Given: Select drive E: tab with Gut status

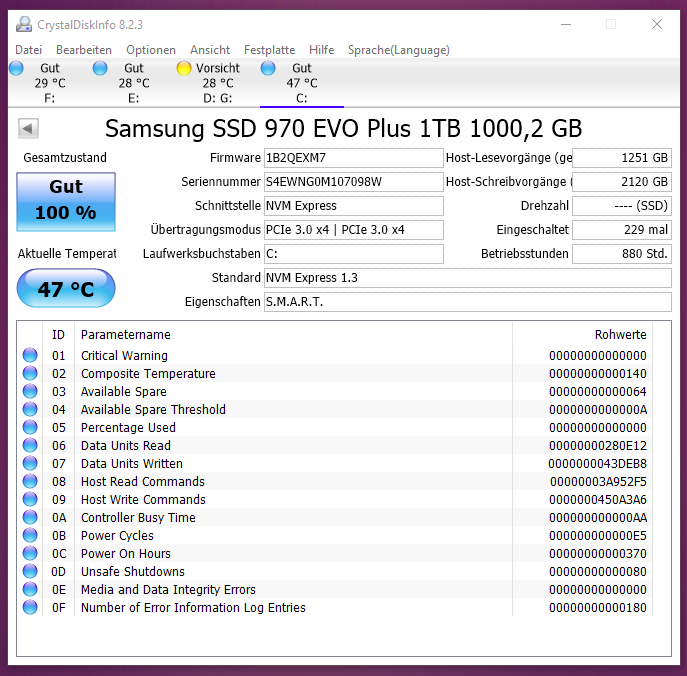Looking at the screenshot, I should tap(134, 83).
